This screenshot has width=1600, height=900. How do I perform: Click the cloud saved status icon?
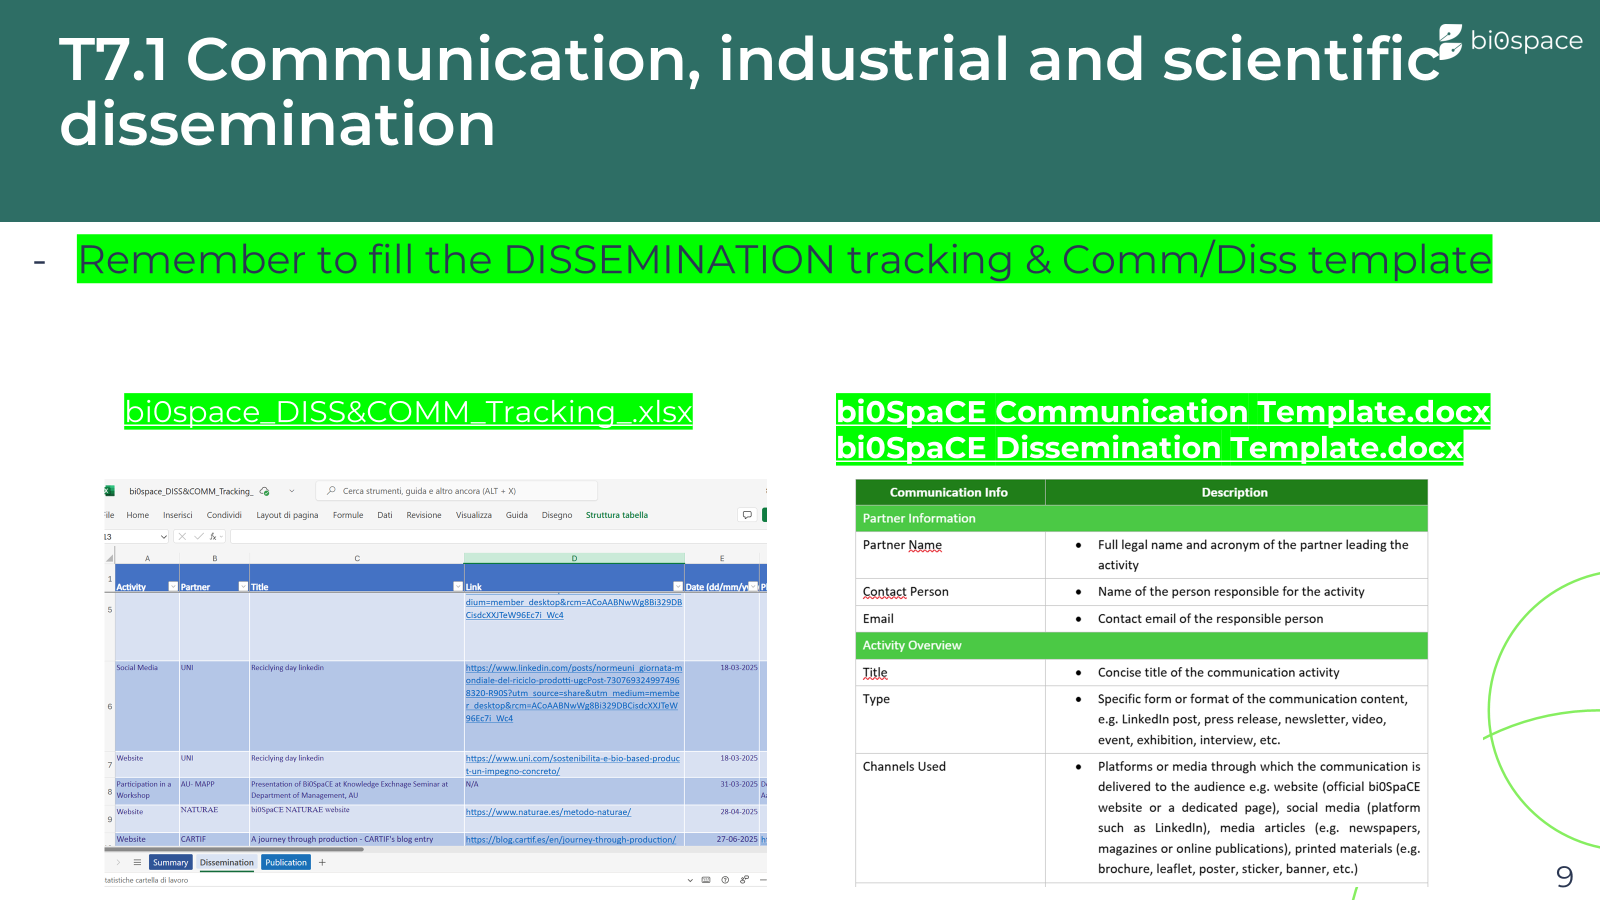[265, 491]
